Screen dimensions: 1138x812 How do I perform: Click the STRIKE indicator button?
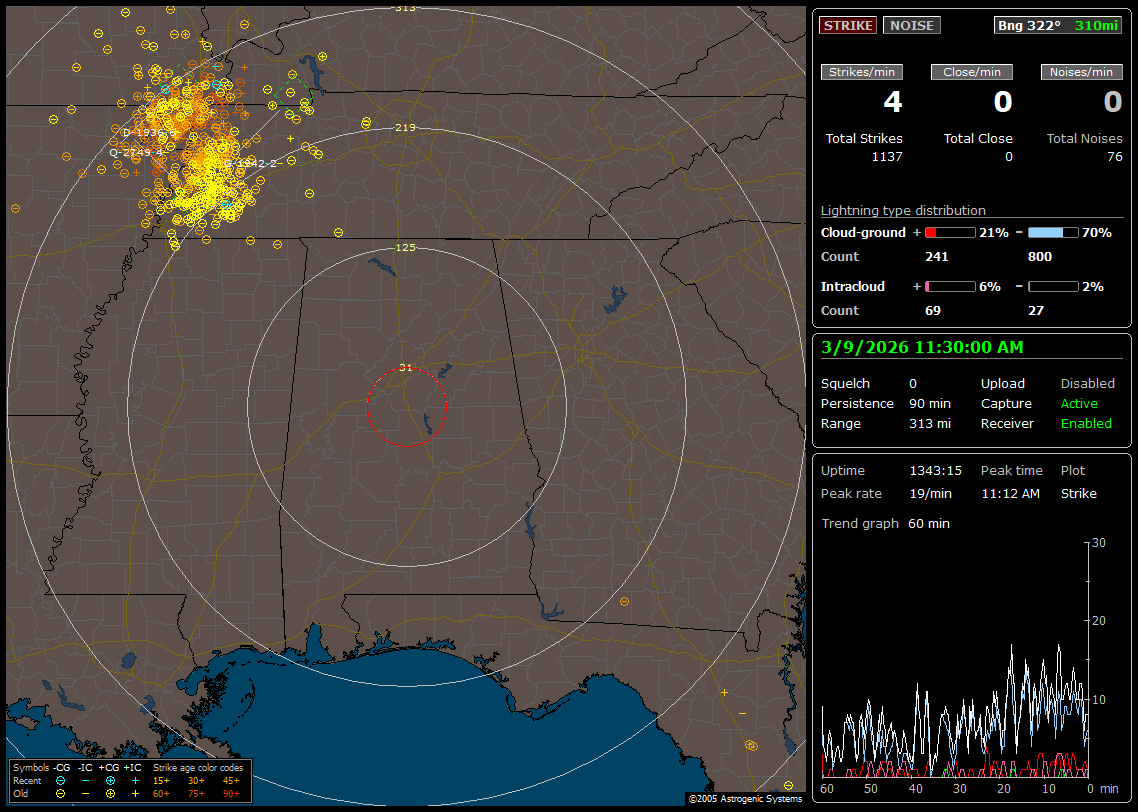[x=848, y=26]
